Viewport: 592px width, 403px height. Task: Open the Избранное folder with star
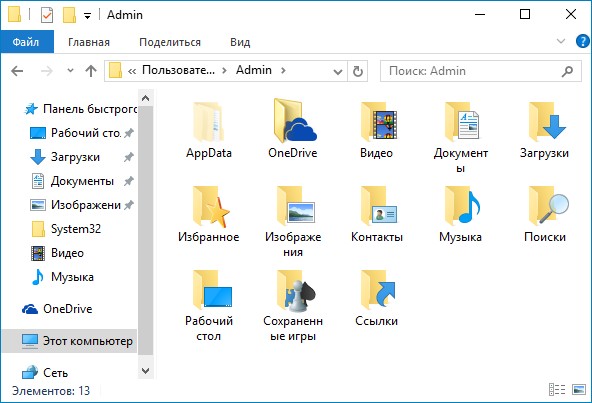tap(208, 213)
